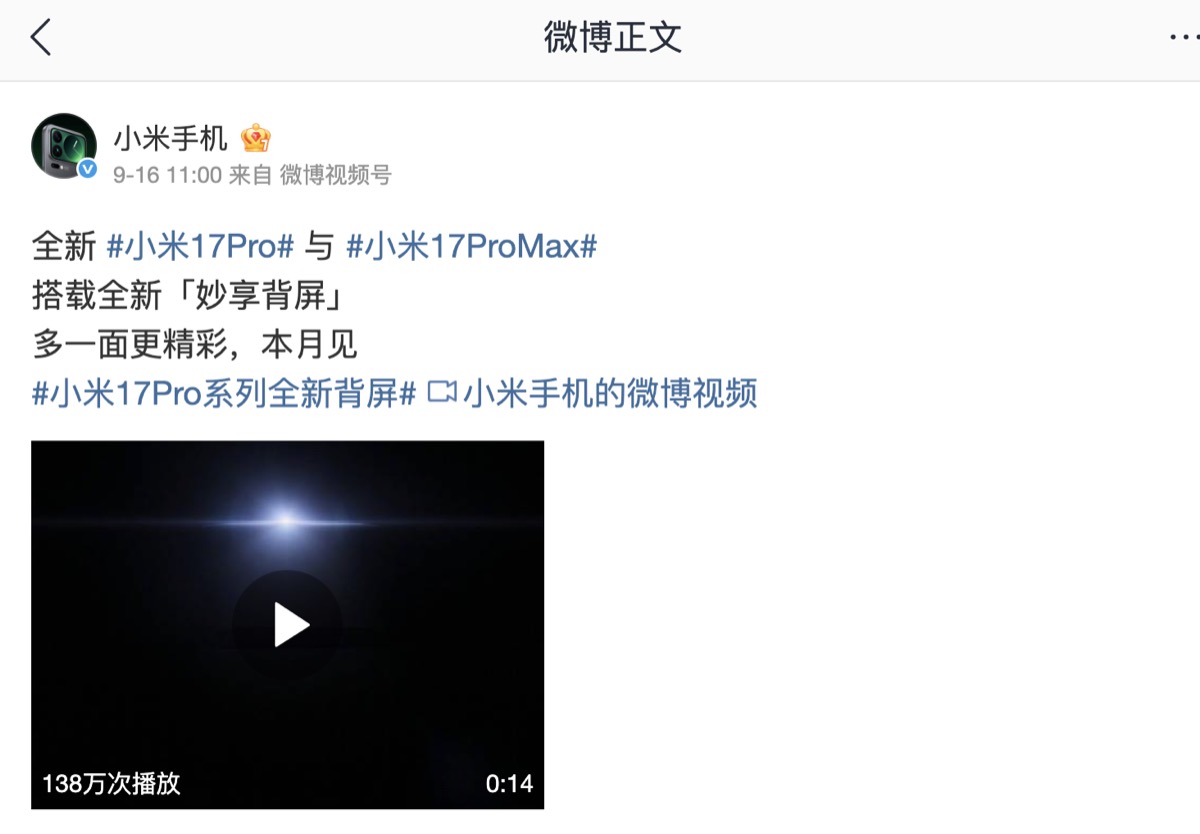
Task: Play the video with the center play button
Action: pos(288,625)
